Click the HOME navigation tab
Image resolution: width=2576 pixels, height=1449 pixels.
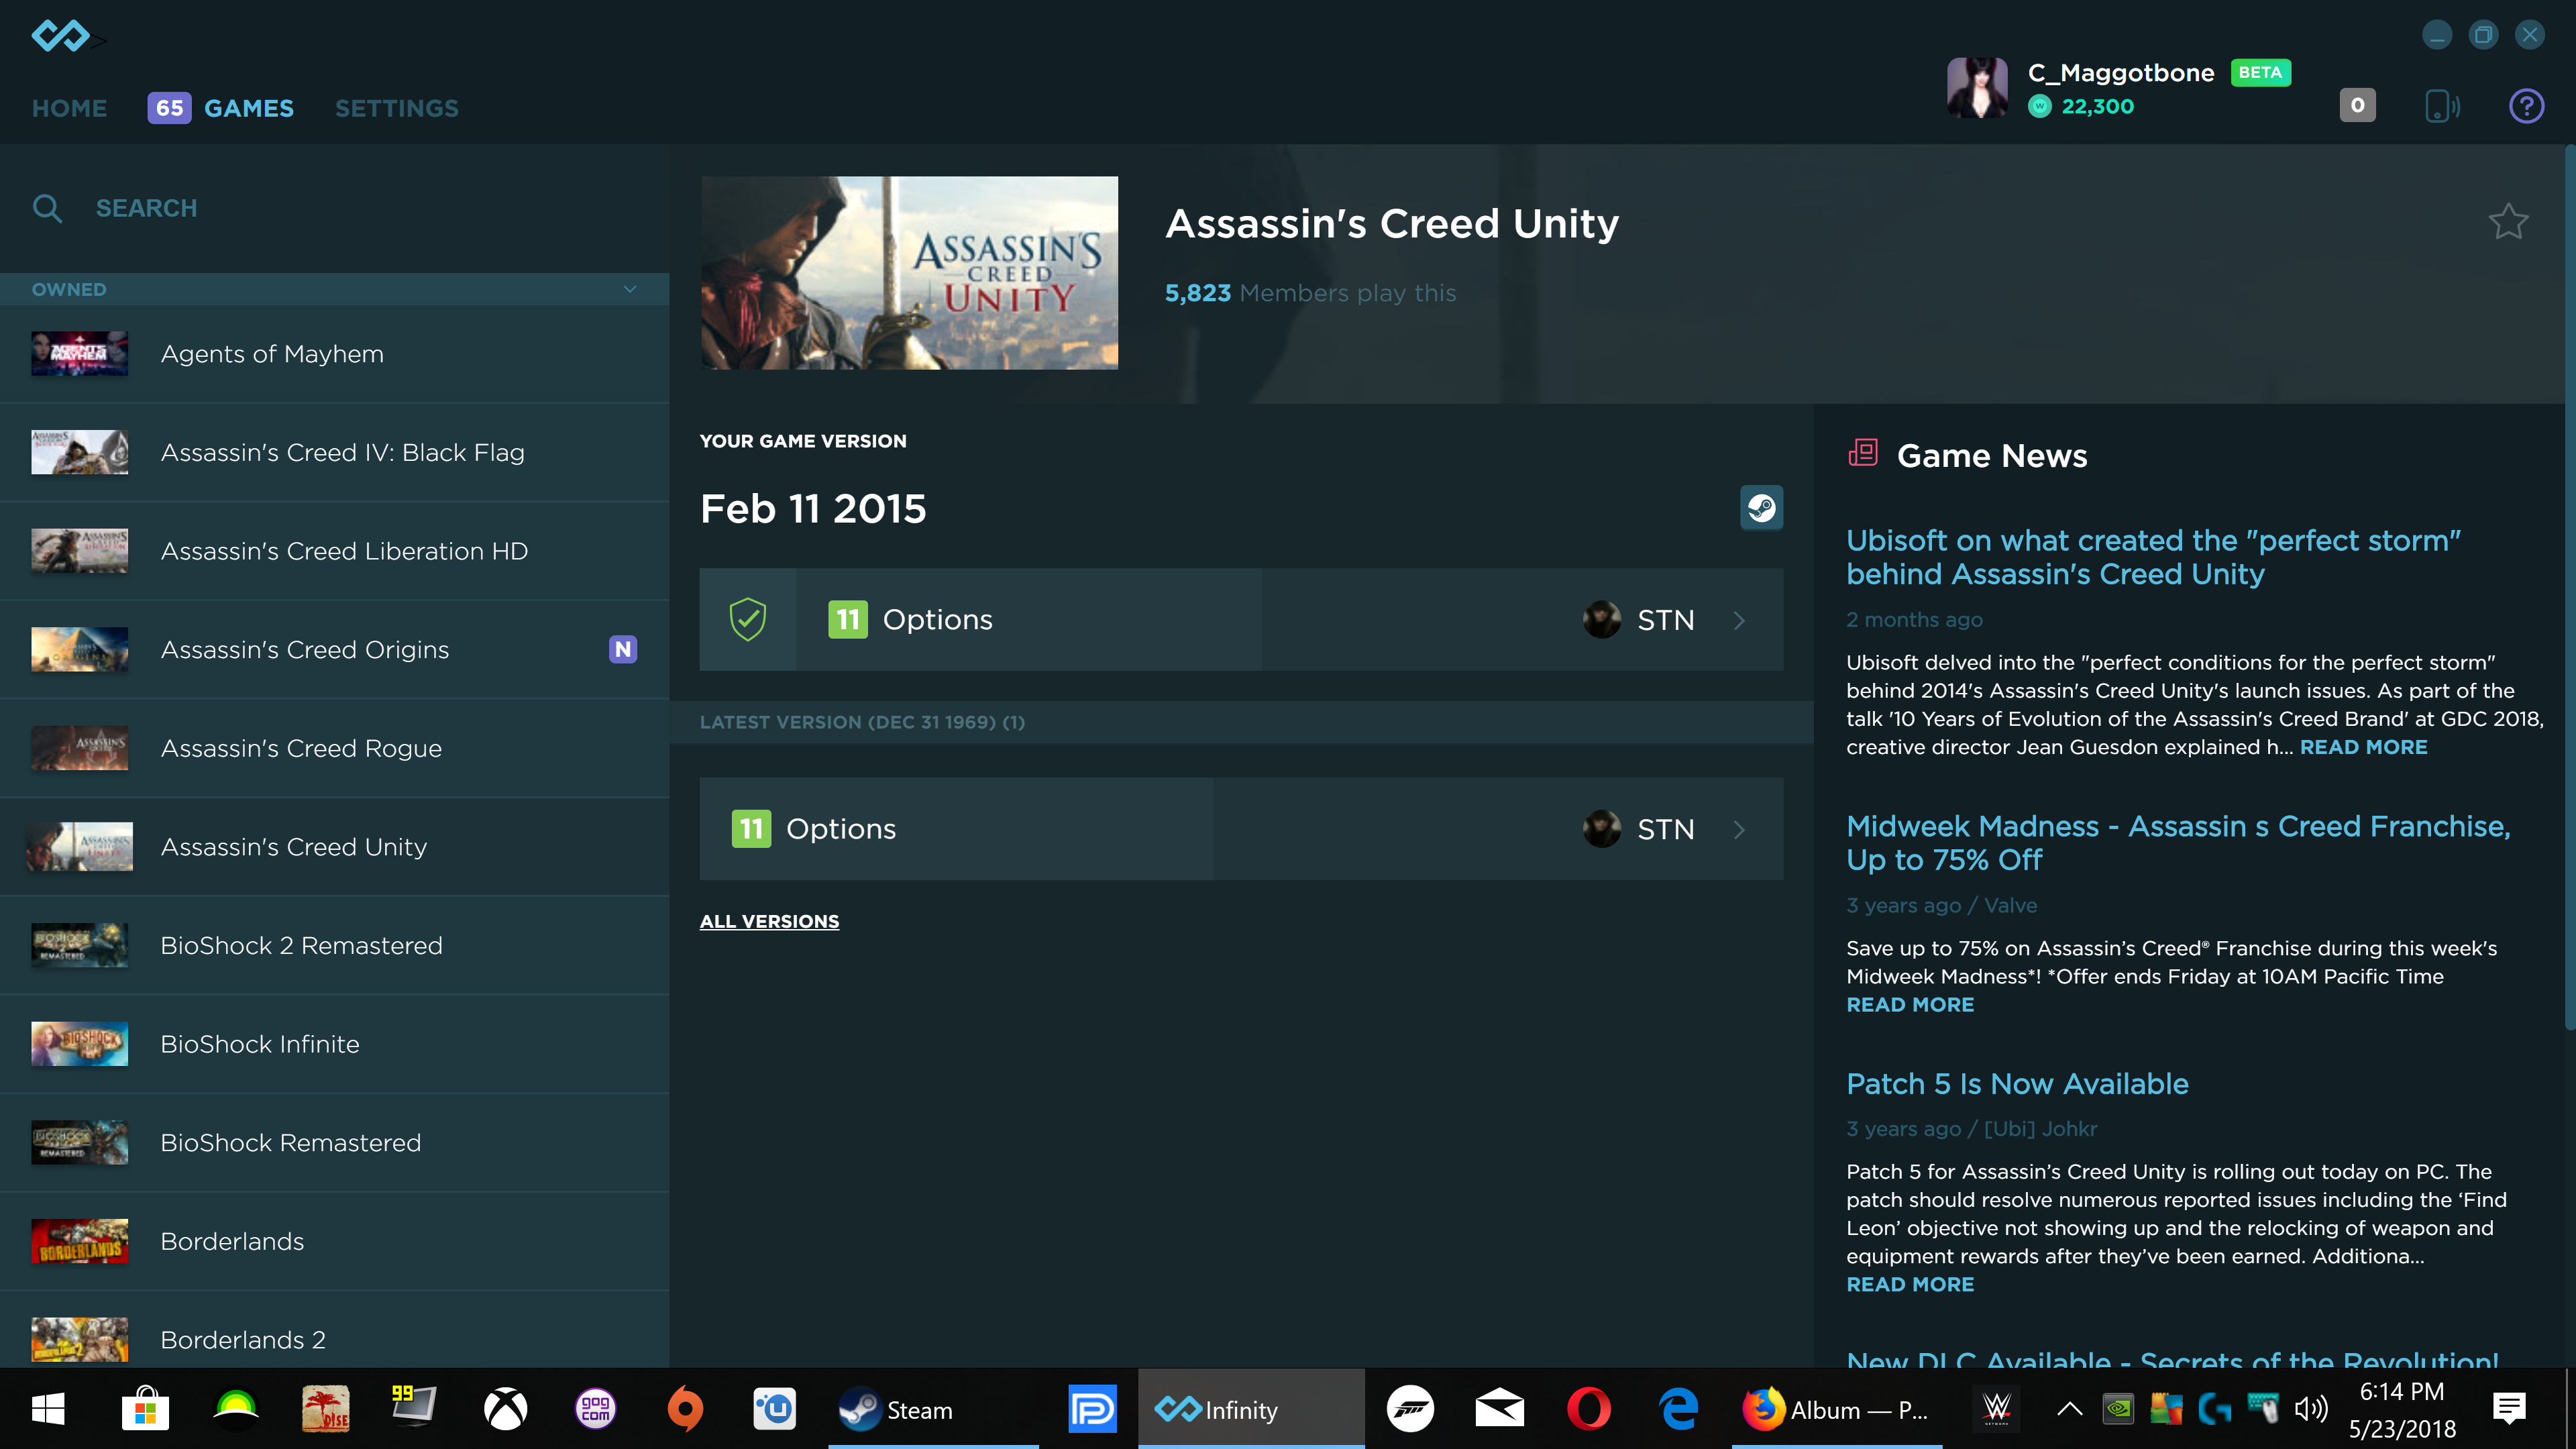[69, 108]
